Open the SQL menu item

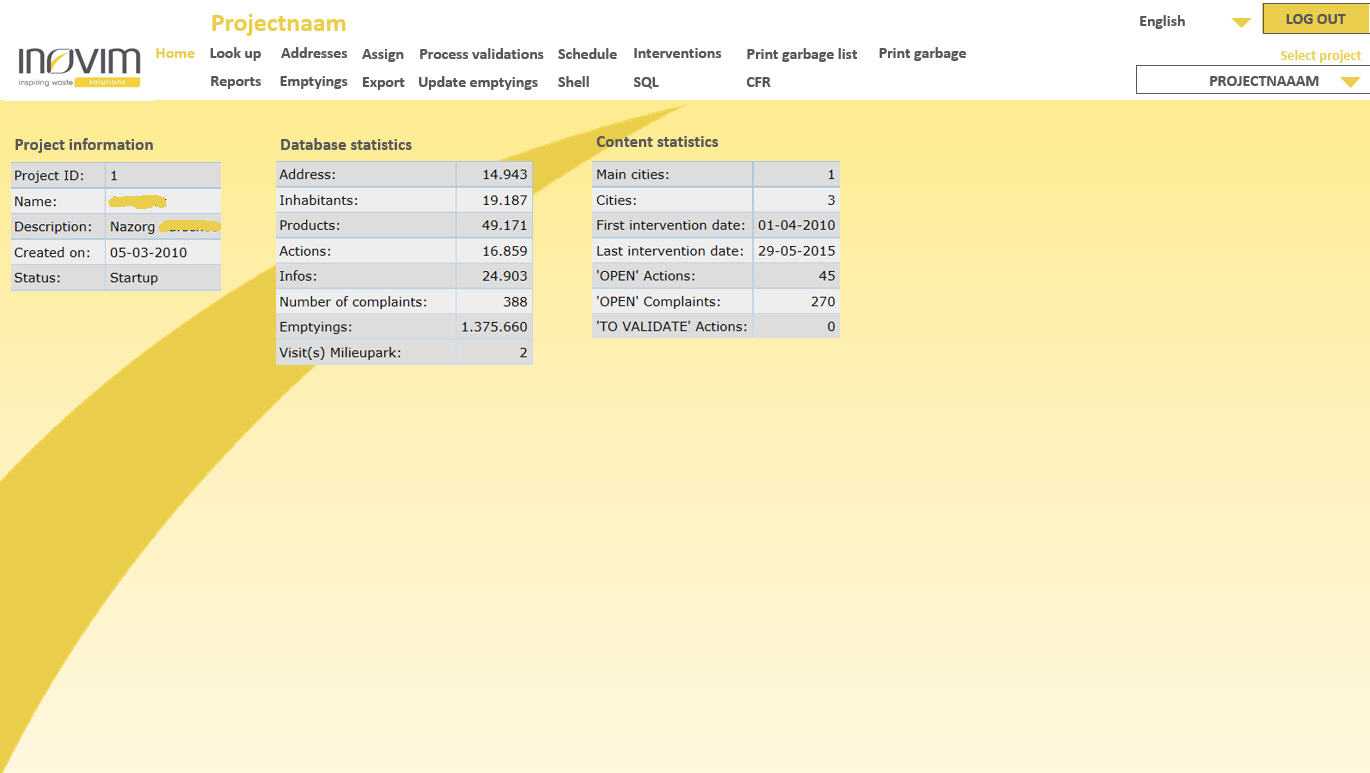click(x=646, y=82)
